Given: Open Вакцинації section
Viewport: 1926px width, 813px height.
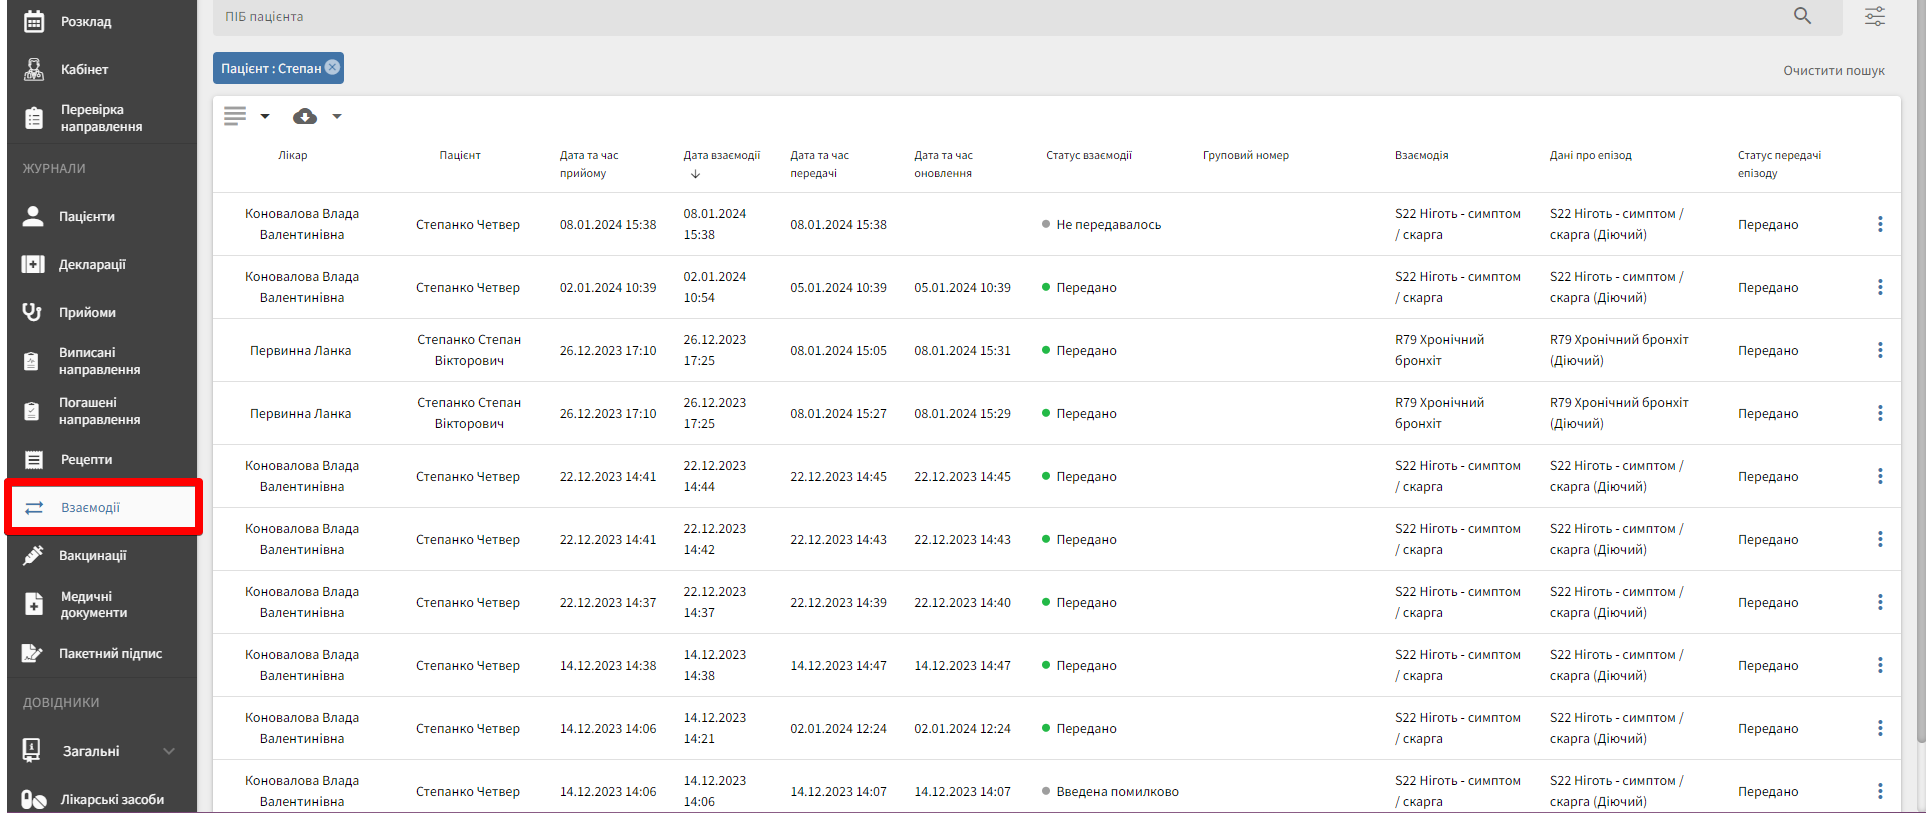Looking at the screenshot, I should coord(92,555).
